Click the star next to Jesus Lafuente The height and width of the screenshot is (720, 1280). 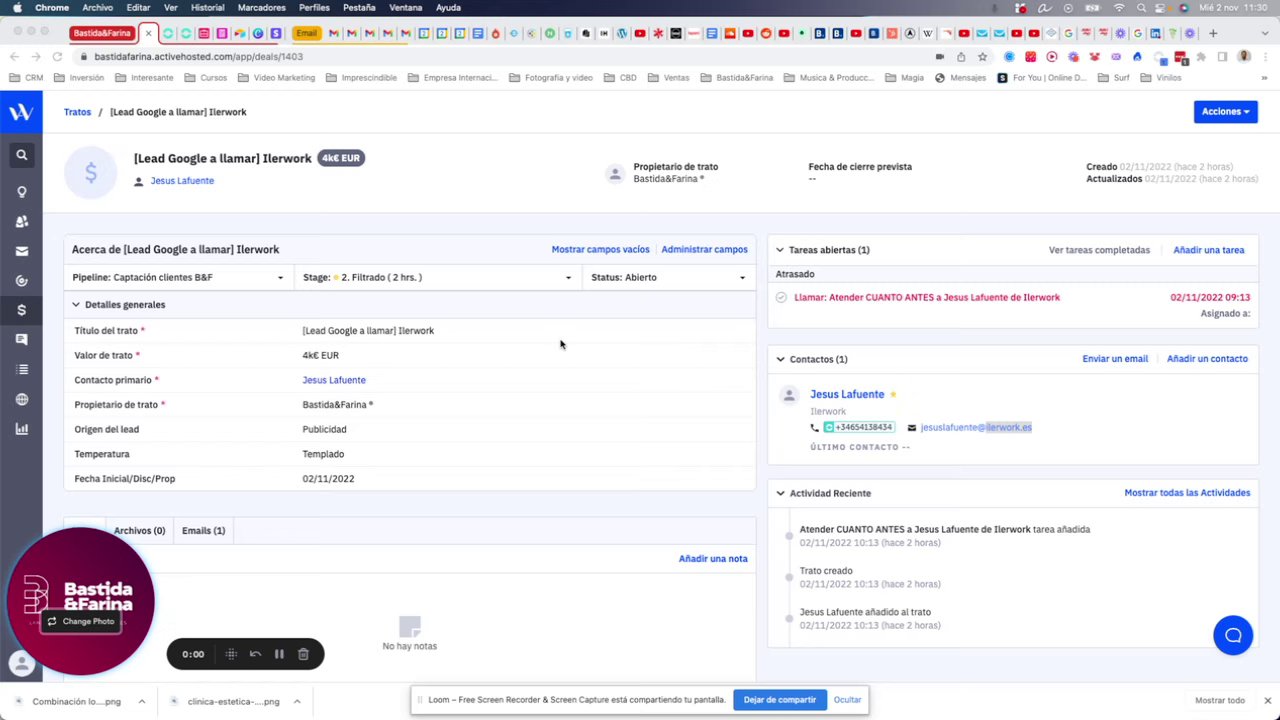pyautogui.click(x=893, y=394)
